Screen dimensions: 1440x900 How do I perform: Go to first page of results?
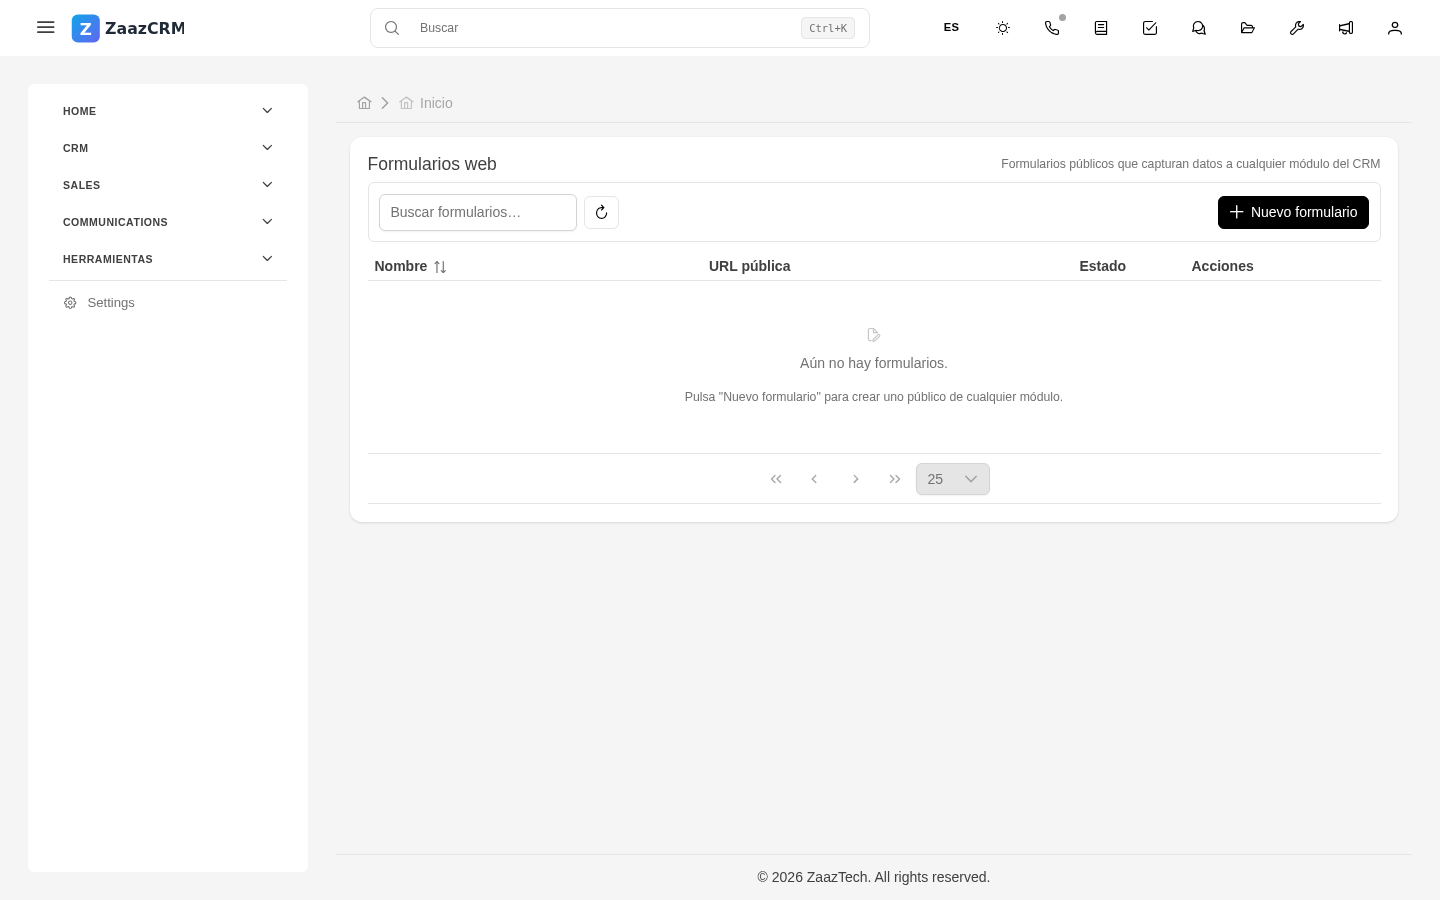coord(776,479)
